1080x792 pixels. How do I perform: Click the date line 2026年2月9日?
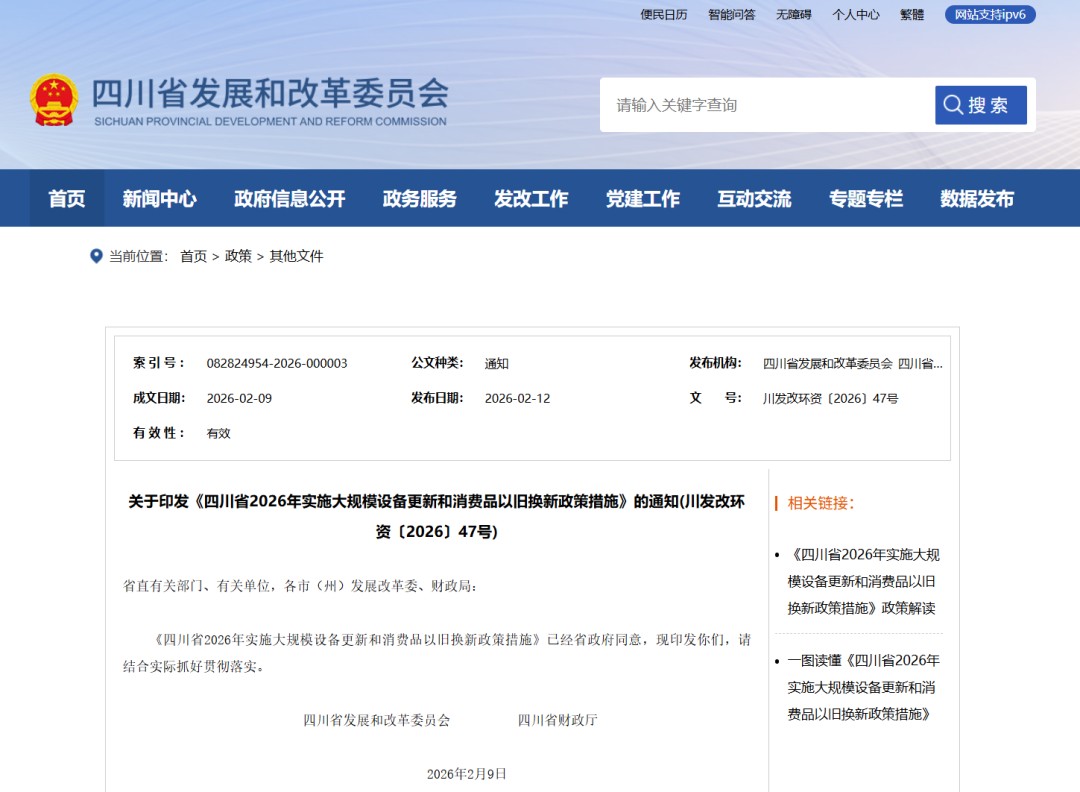[467, 774]
